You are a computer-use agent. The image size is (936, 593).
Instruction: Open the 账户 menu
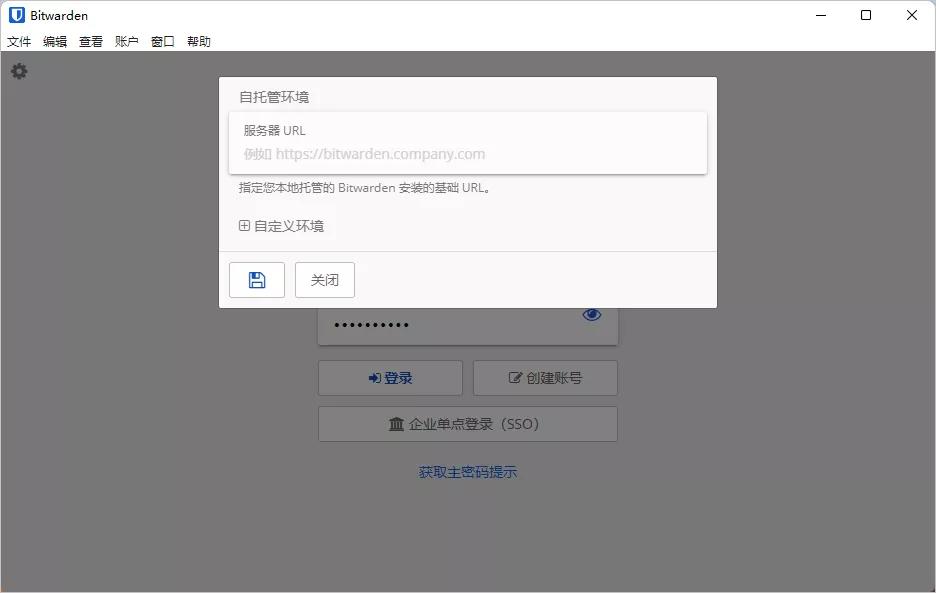click(x=126, y=41)
